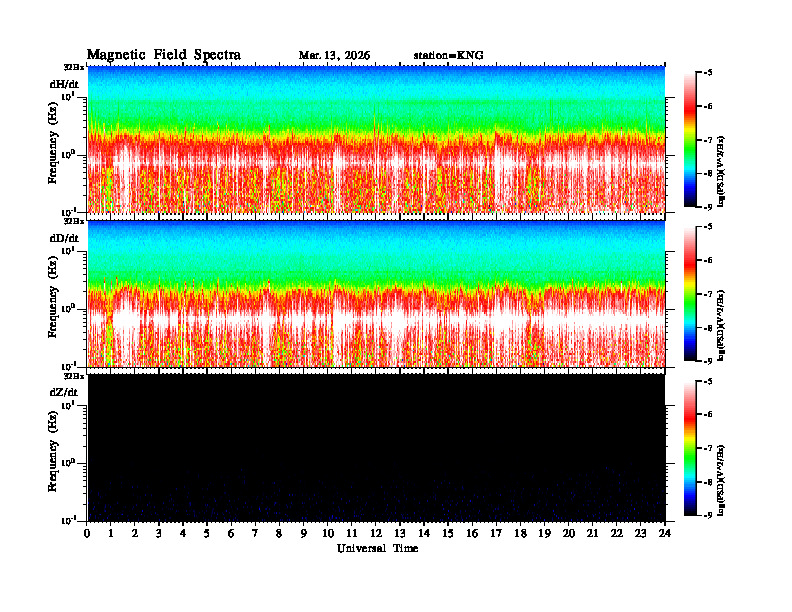The image size is (792, 612).
Task: Click the -7 tick on dD/dt color scale
Action: tap(708, 294)
